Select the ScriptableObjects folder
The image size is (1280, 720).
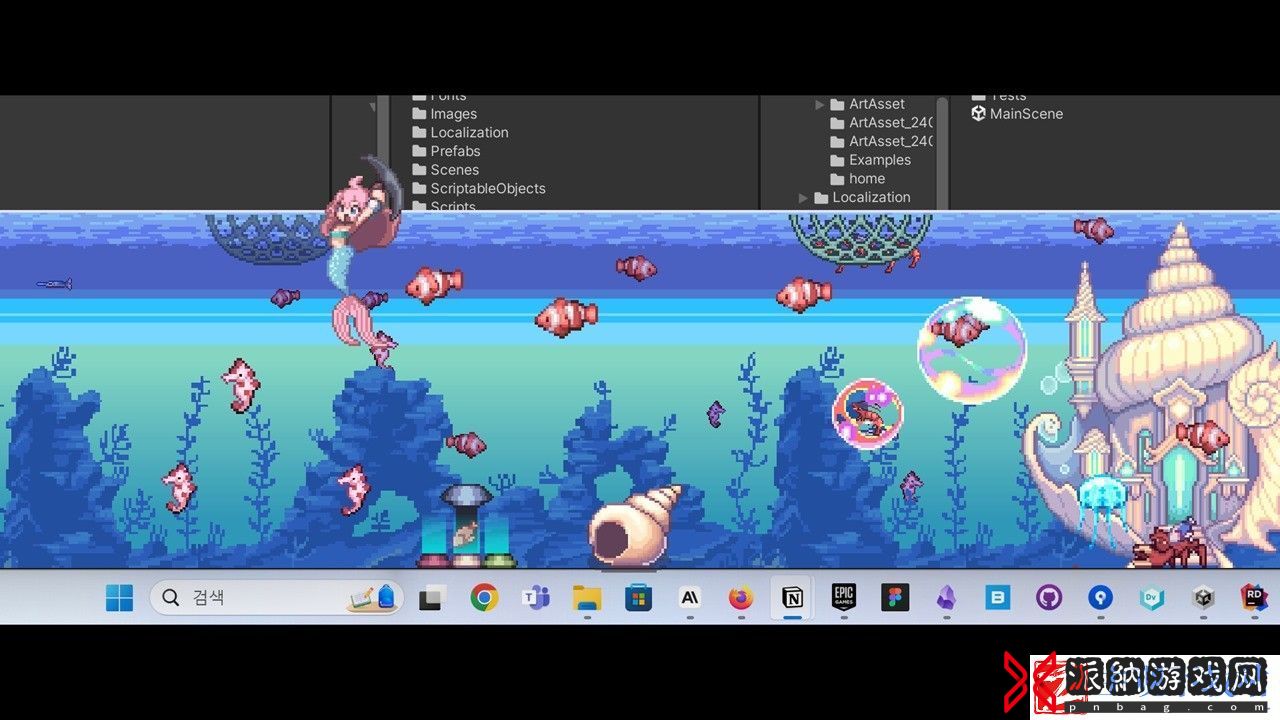[x=479, y=188]
